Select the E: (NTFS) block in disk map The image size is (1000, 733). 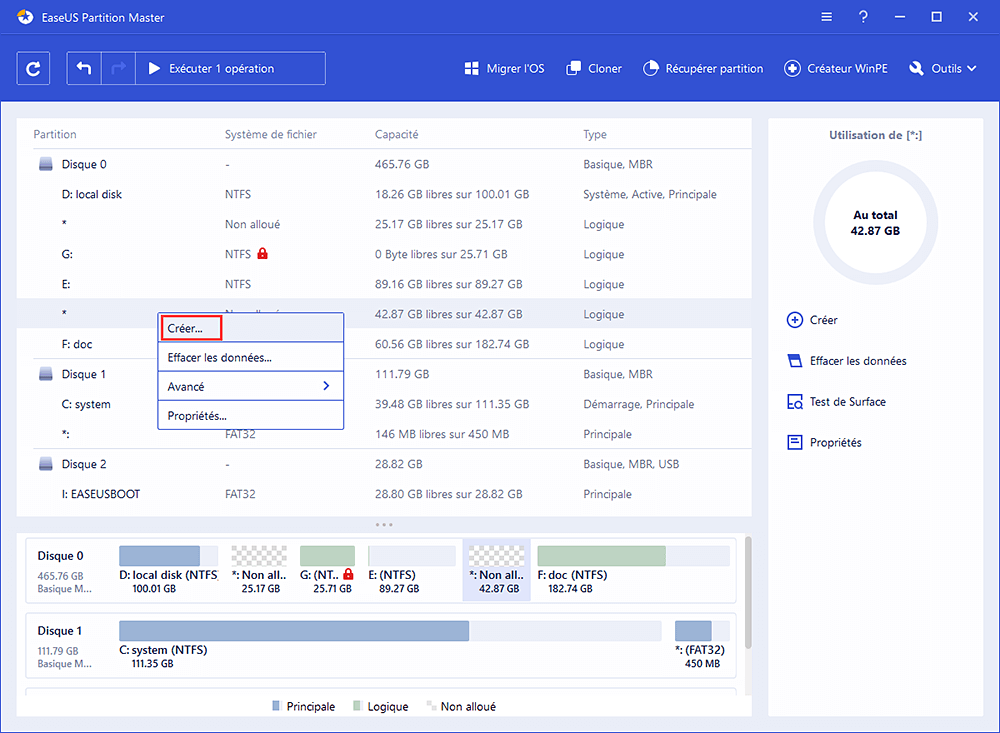tap(411, 570)
